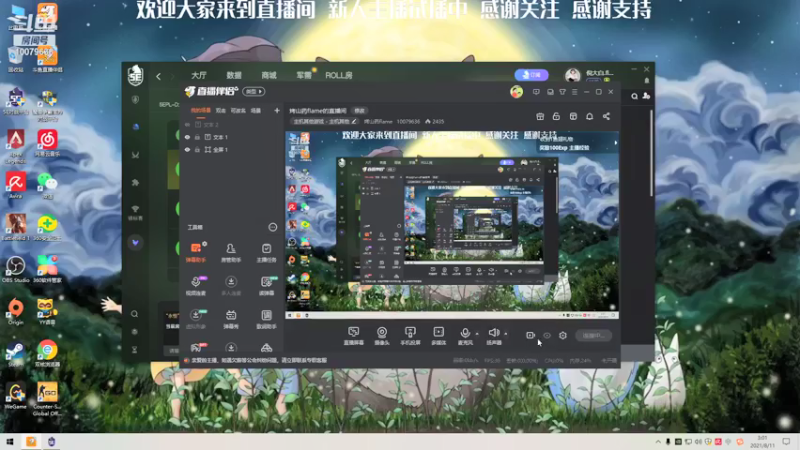Switch to the third scene tab in the scene panel
This screenshot has width=800, height=450.
238,110
